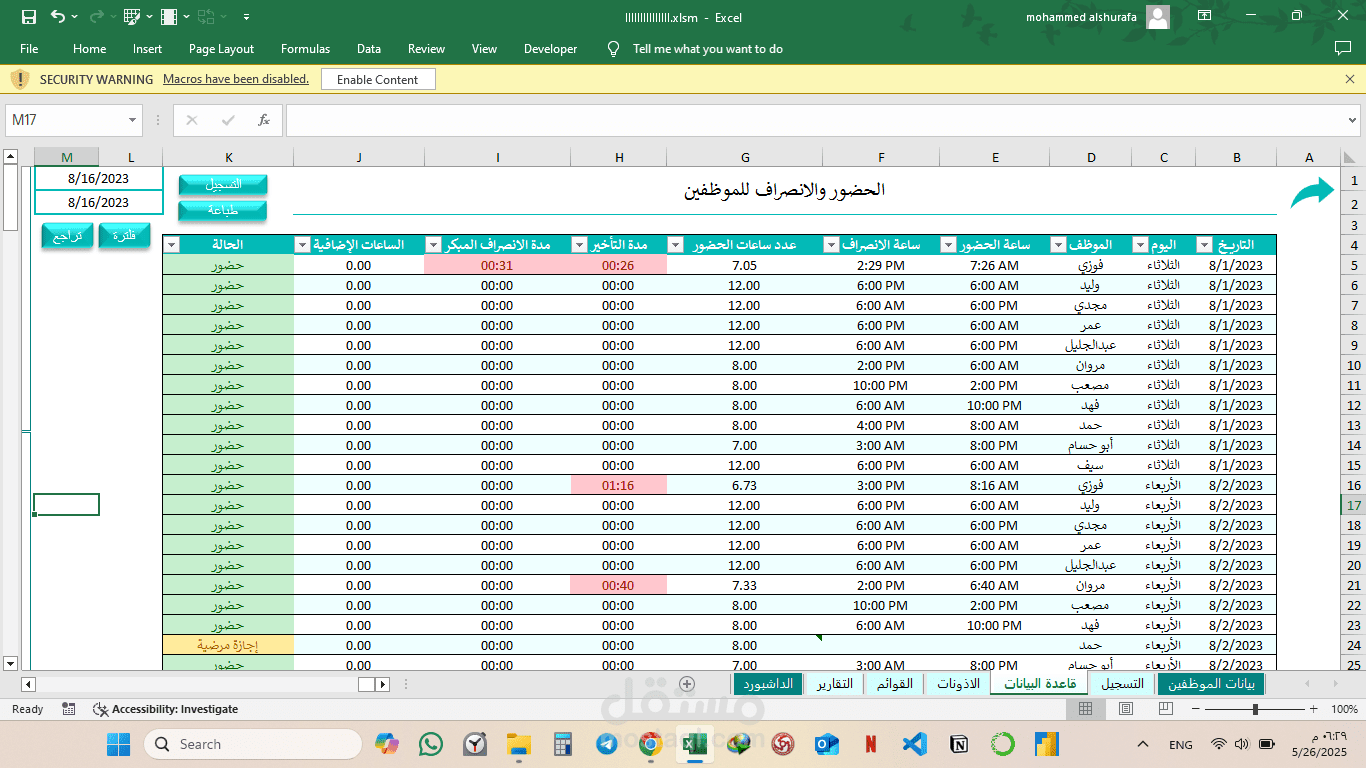The width and height of the screenshot is (1366, 768).
Task: Click the macro recording status icon
Action: coord(68,709)
